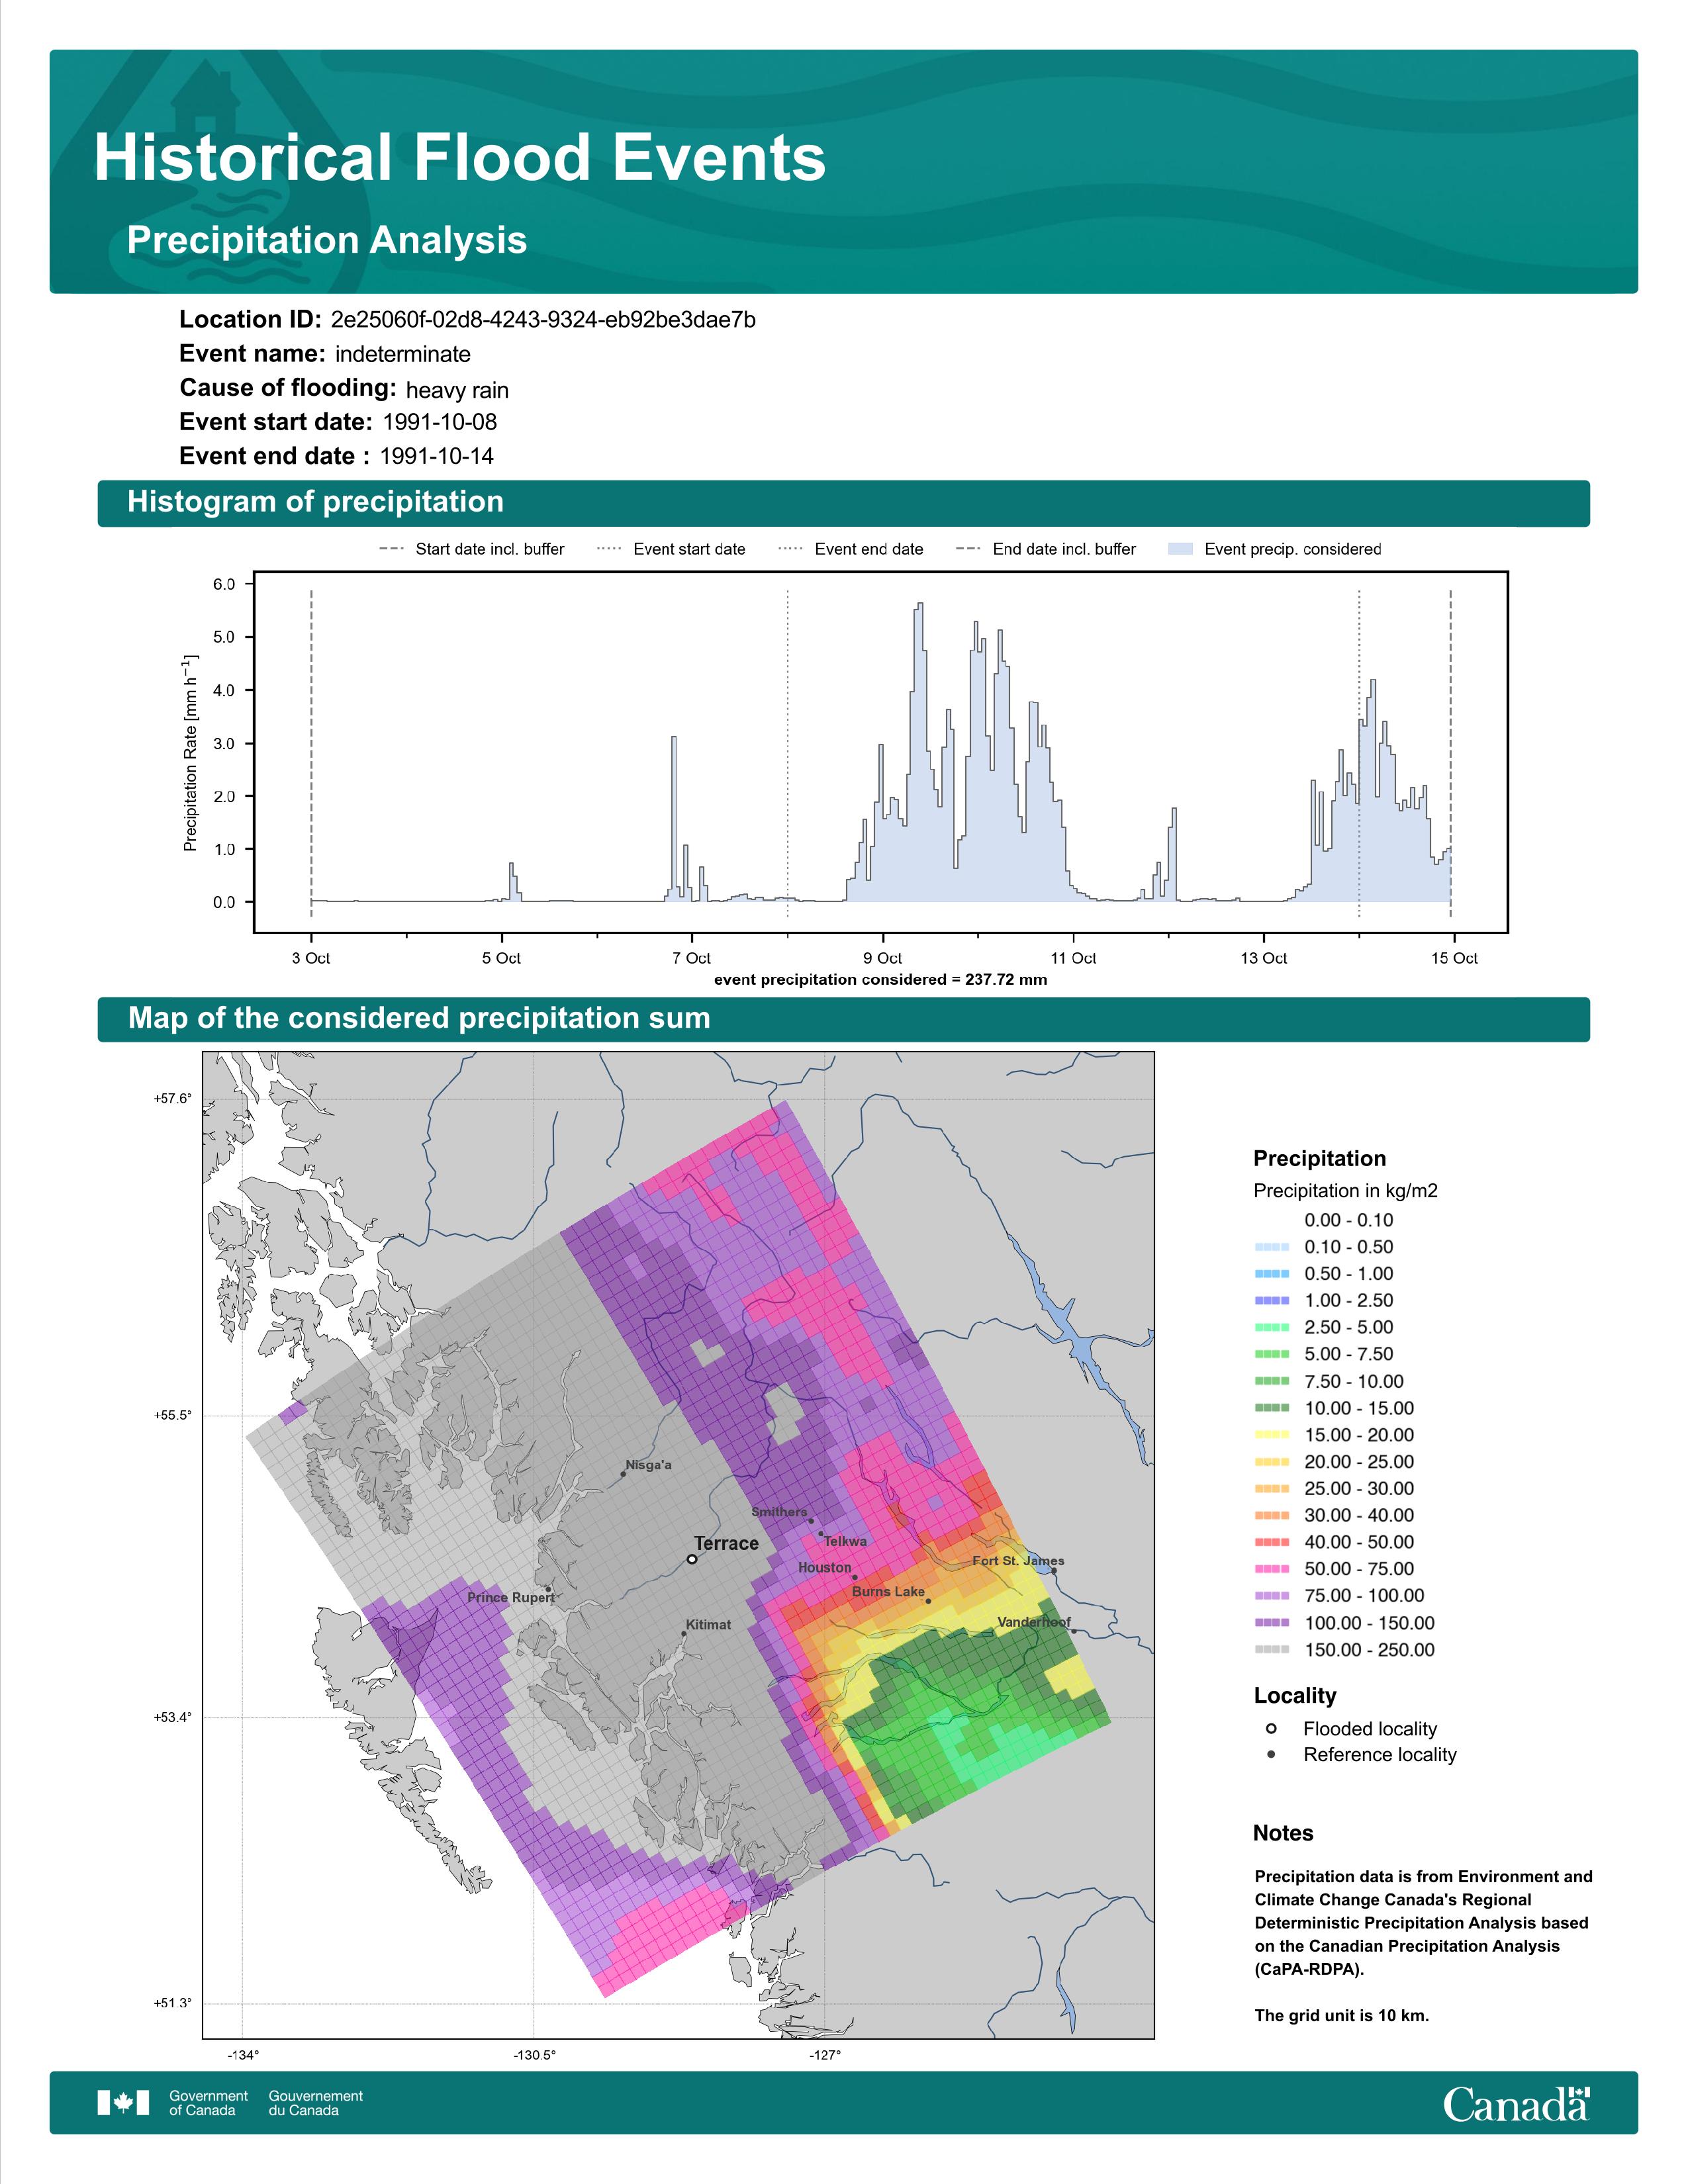Viewport: 1688px width, 2184px height.
Task: Click the Canadian flag icon in footer
Action: click(x=123, y=2102)
